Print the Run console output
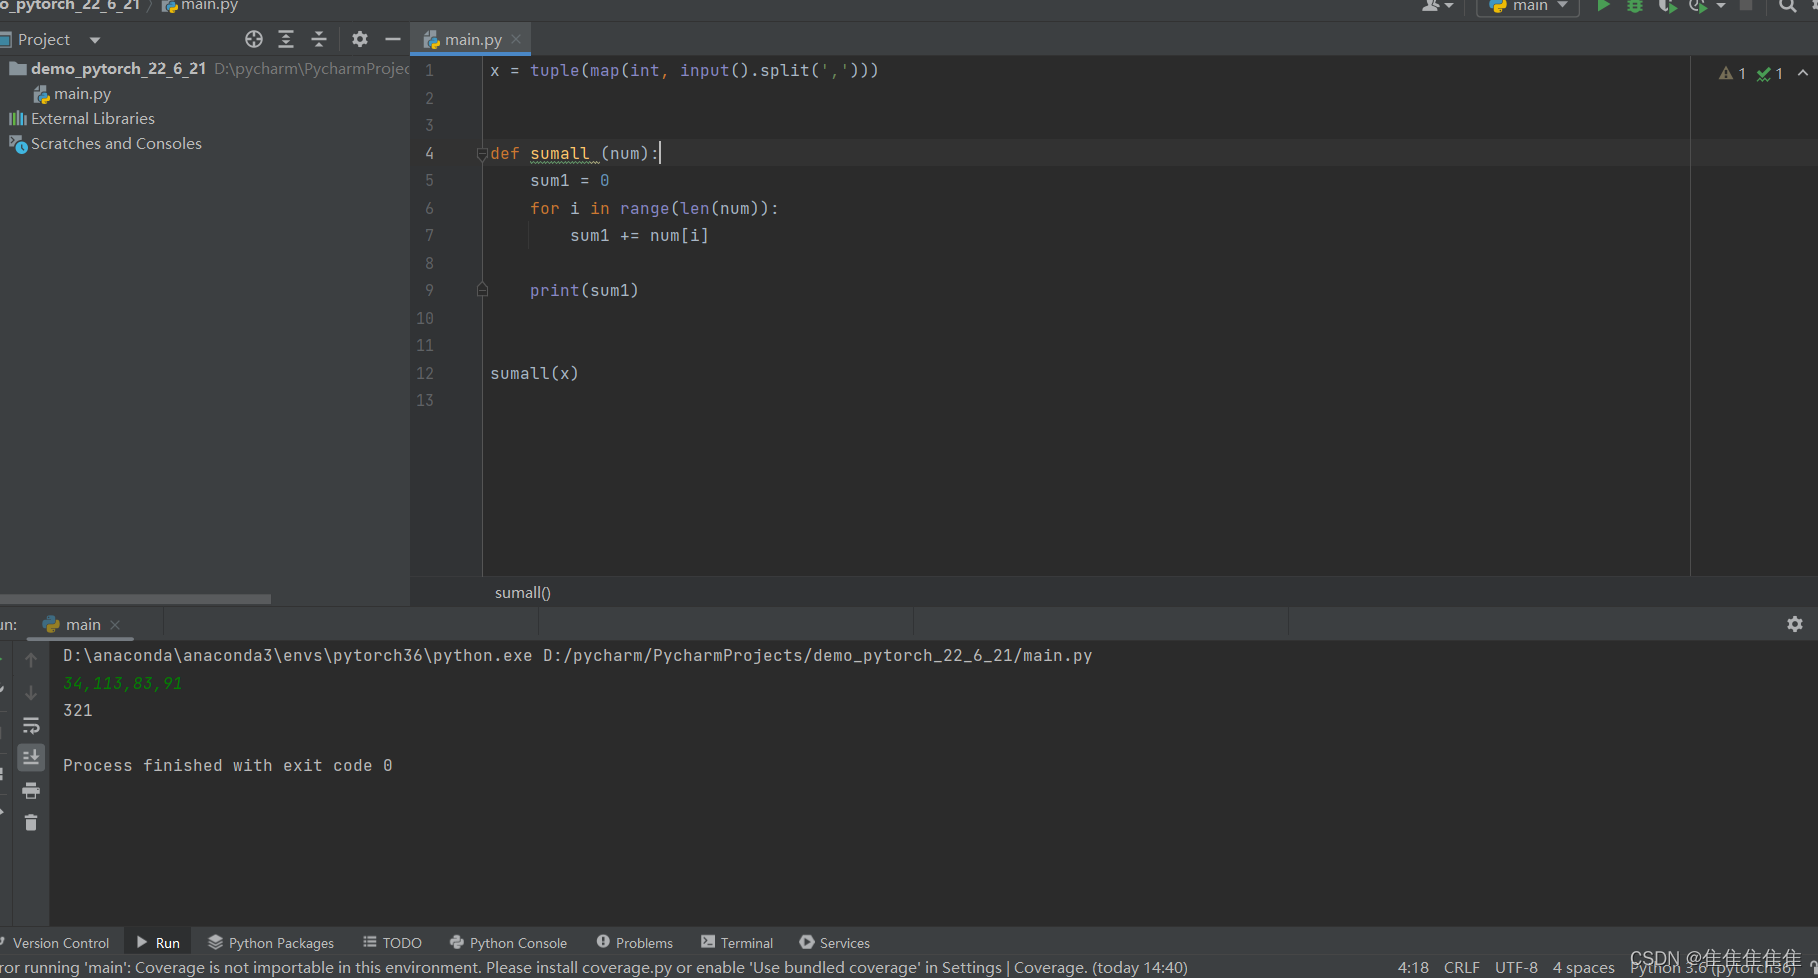Image resolution: width=1818 pixels, height=978 pixels. pos(31,790)
